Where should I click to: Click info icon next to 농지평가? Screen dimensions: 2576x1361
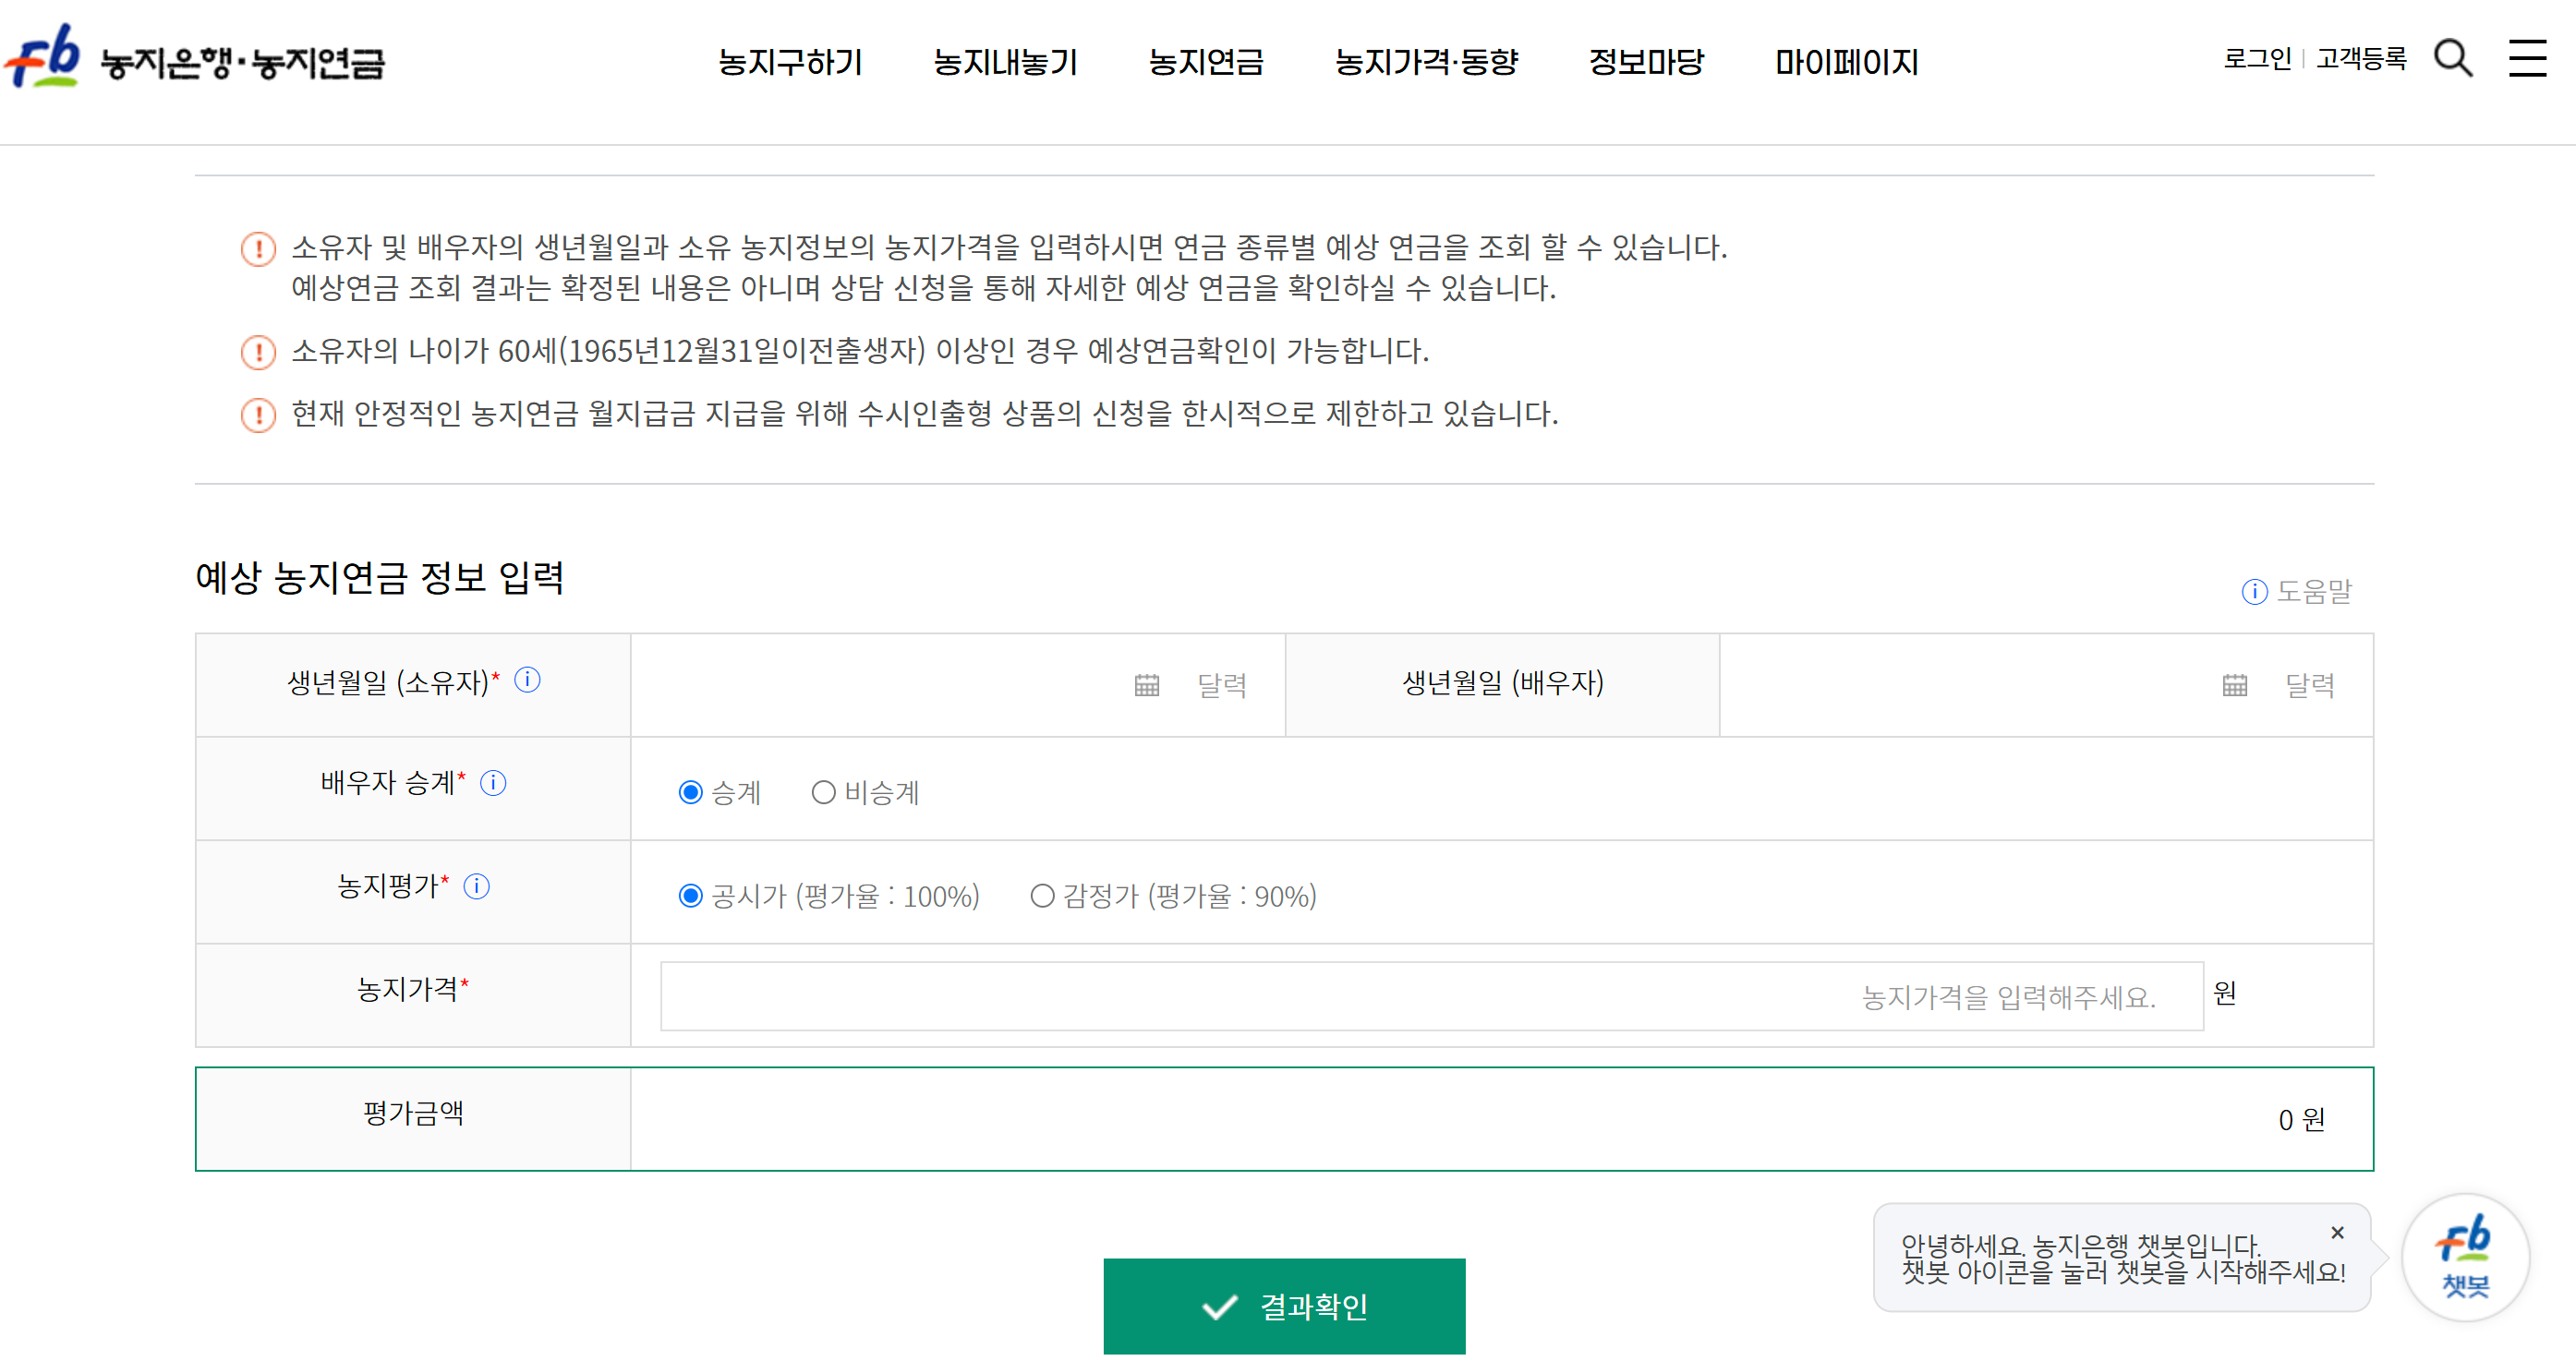coord(477,886)
